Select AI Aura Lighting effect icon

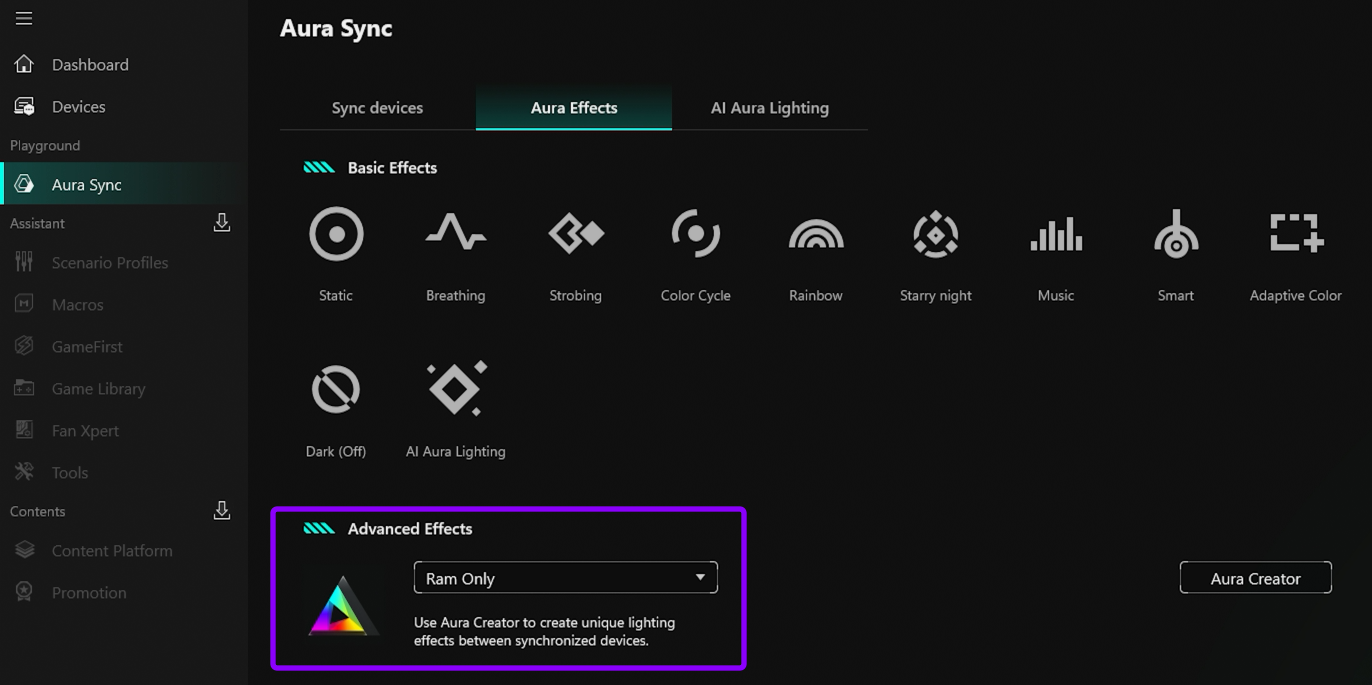[x=456, y=389]
